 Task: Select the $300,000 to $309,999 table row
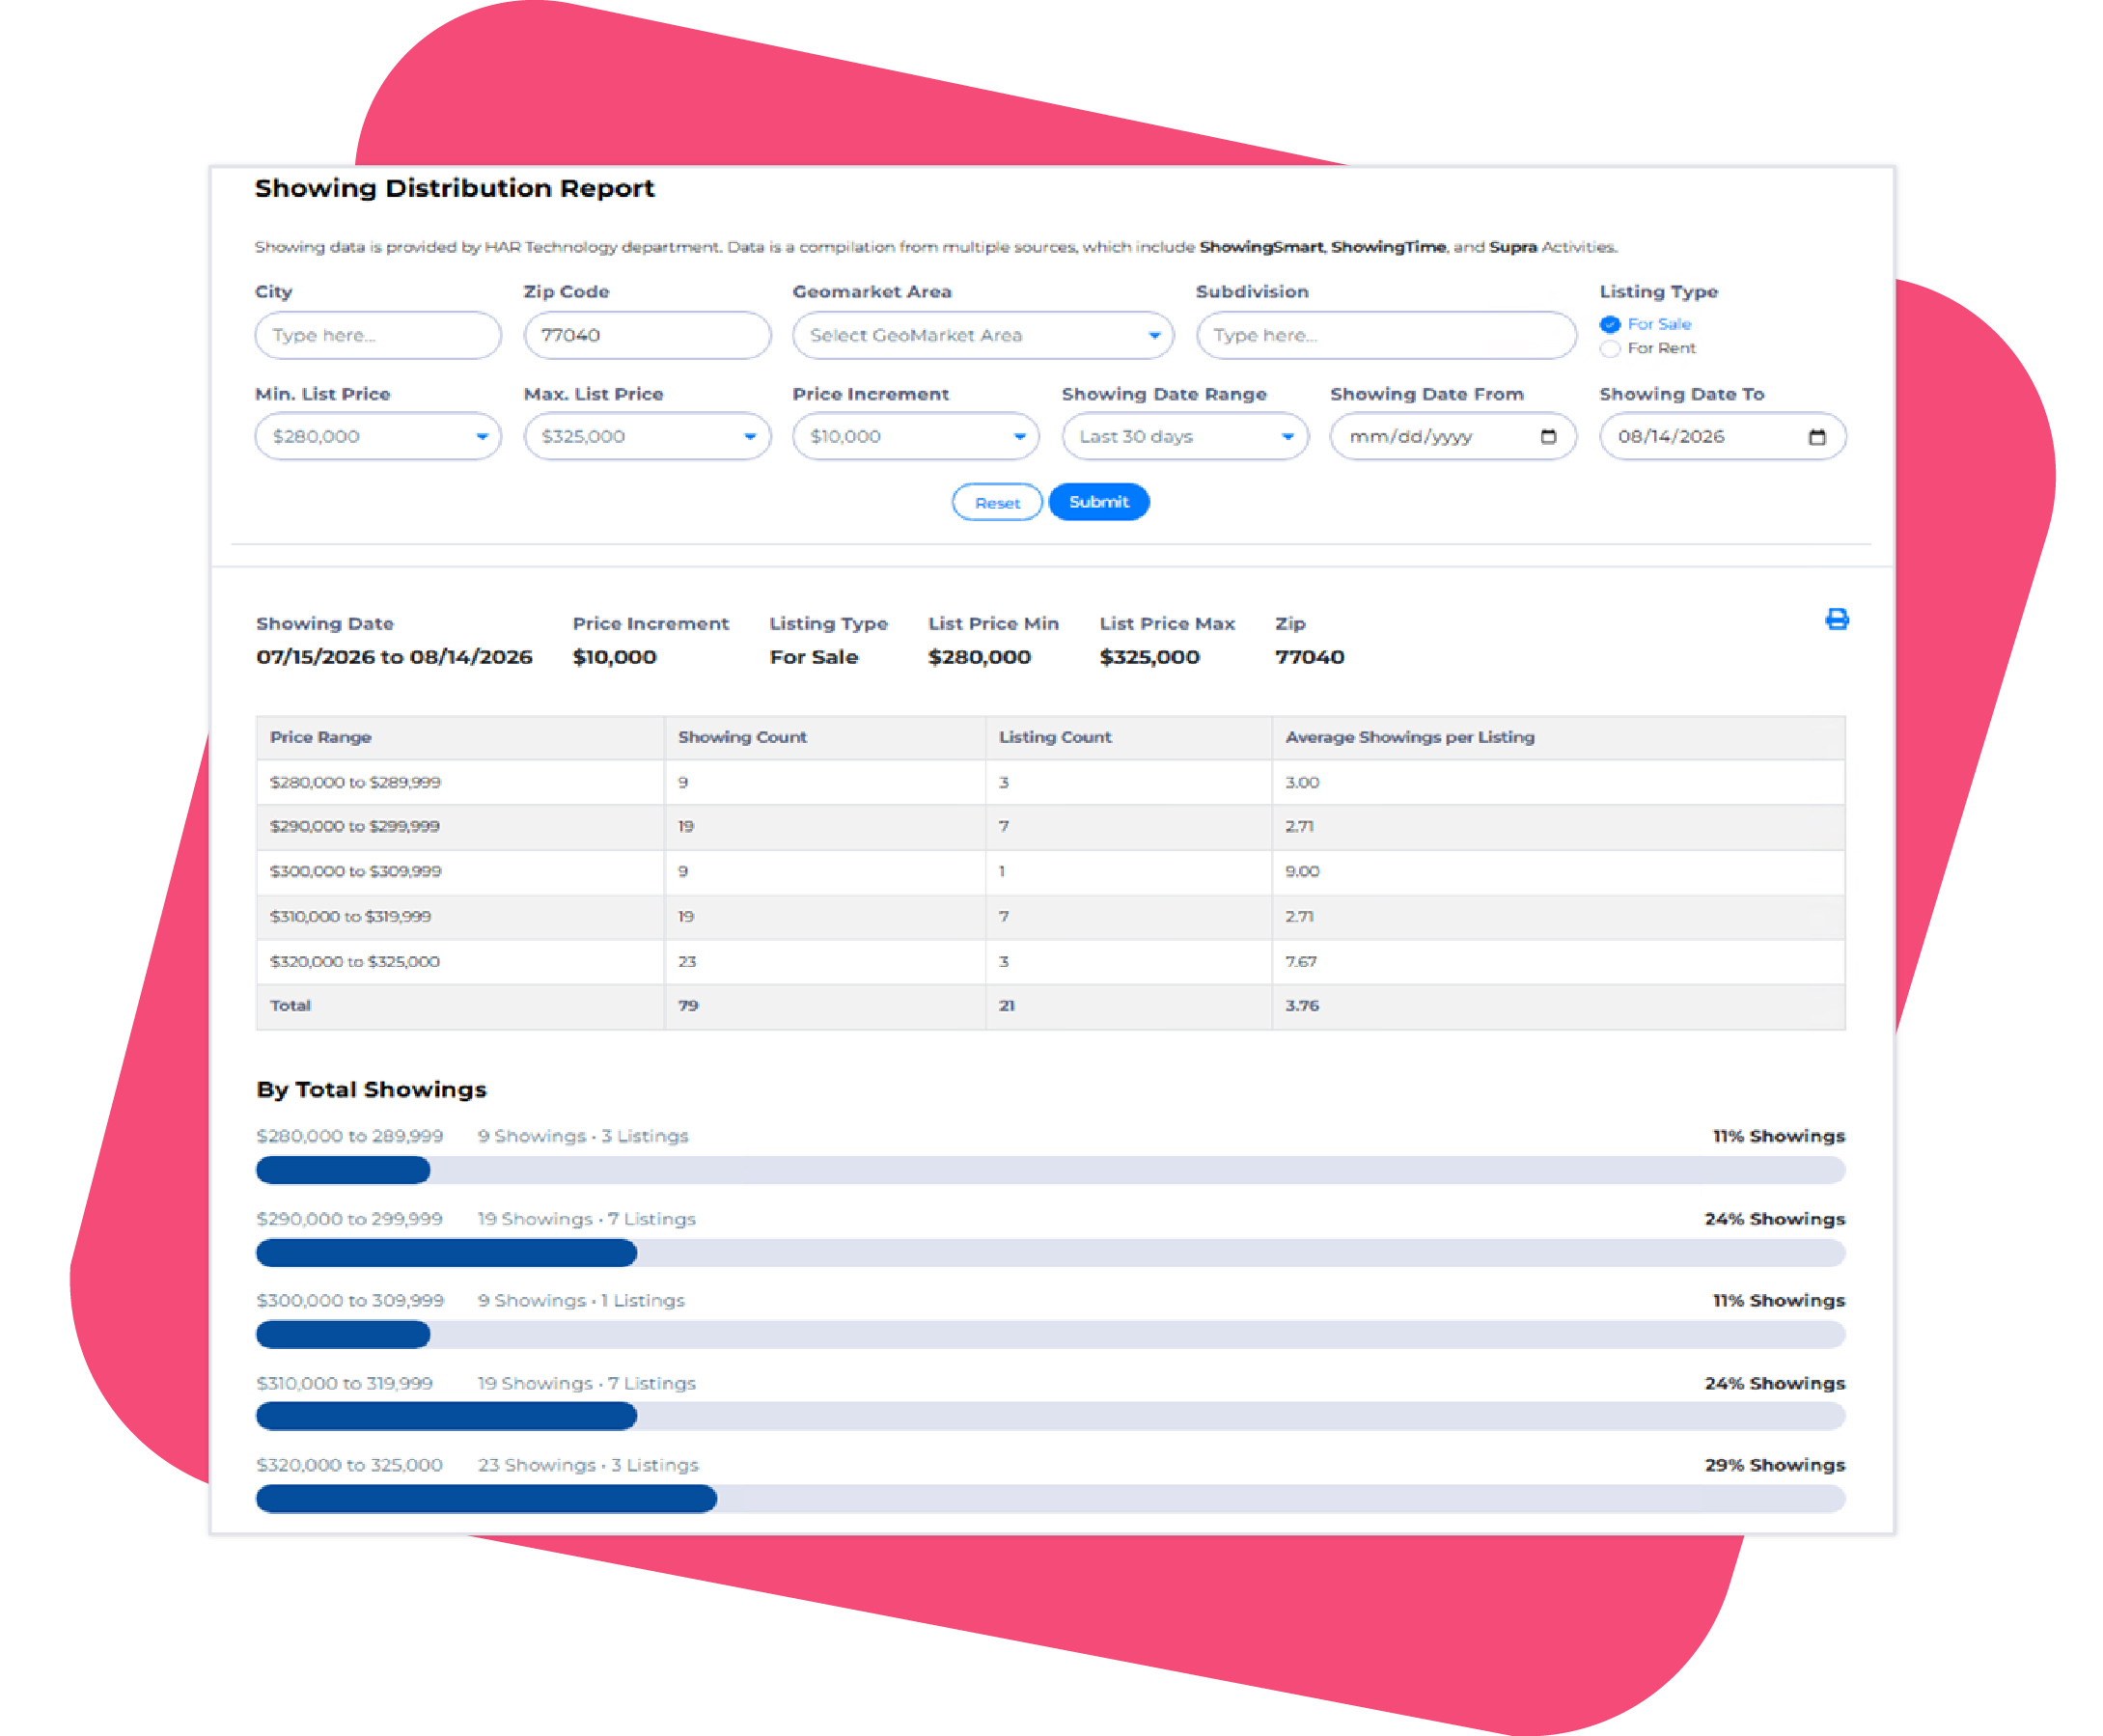(x=1050, y=871)
